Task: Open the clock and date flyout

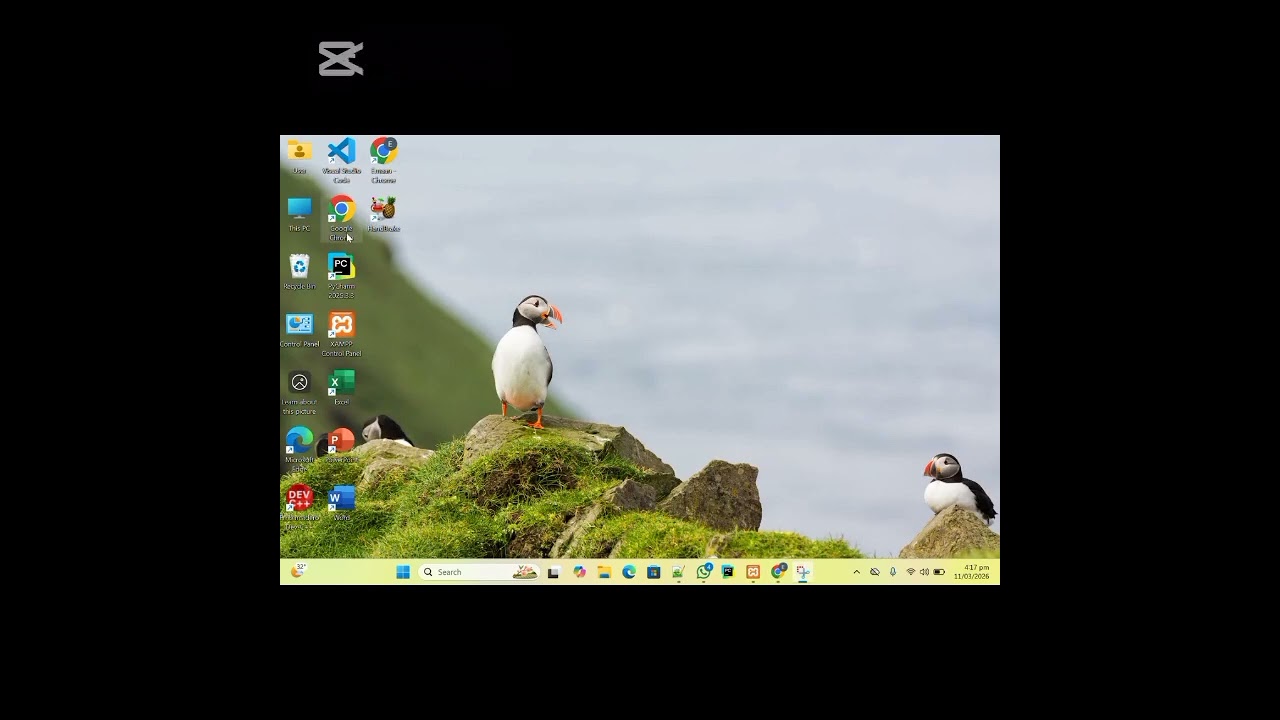Action: [x=972, y=572]
